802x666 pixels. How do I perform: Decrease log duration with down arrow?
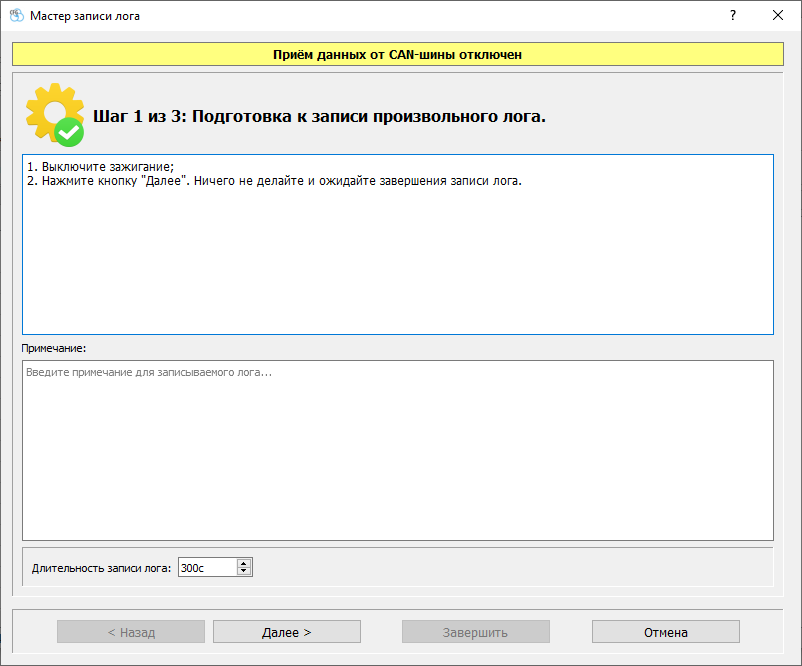244,571
